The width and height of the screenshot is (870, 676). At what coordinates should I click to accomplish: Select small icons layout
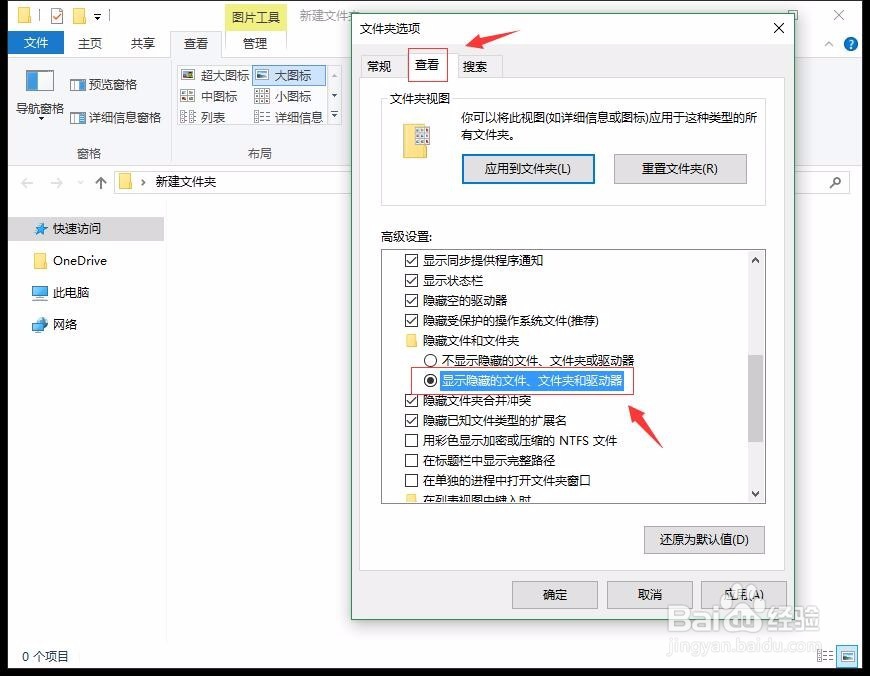pos(283,97)
